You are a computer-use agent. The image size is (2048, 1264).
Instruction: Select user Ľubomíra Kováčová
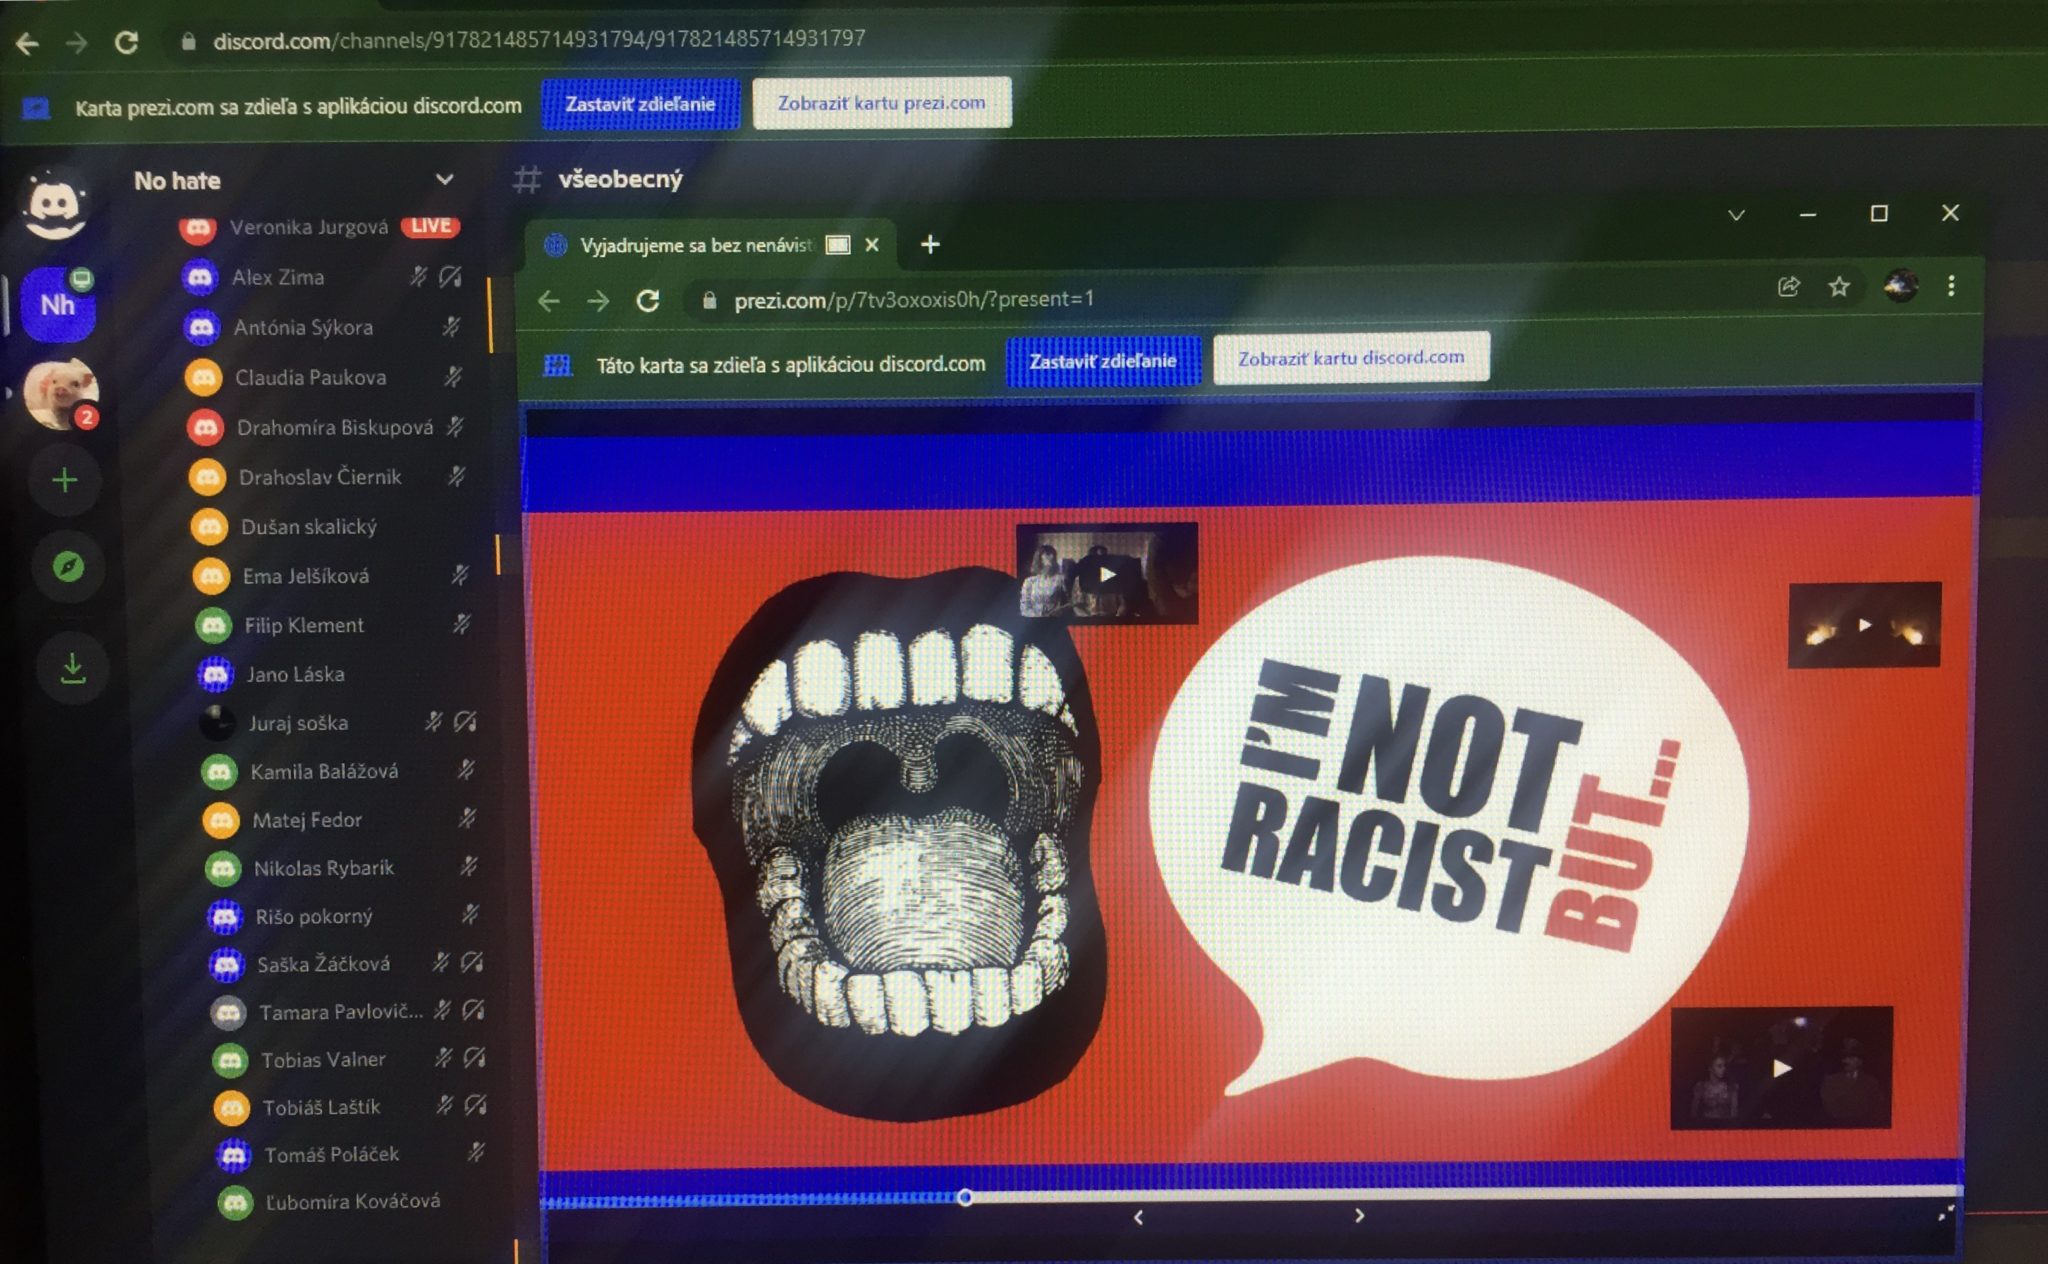pyautogui.click(x=353, y=1201)
